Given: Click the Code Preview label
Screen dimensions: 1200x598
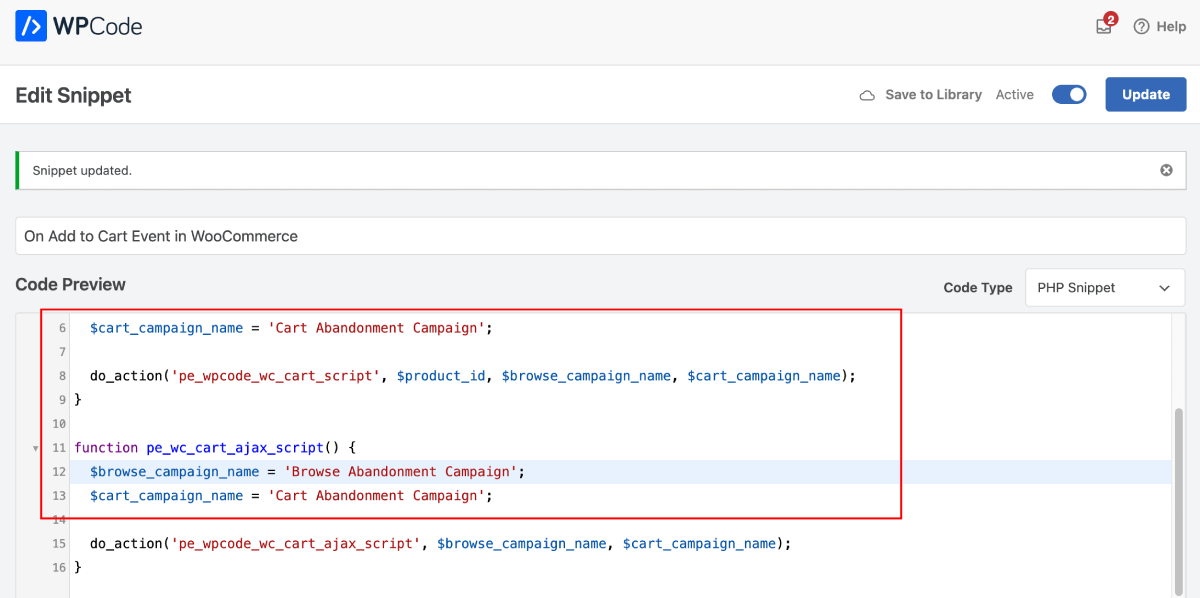Looking at the screenshot, I should [70, 284].
